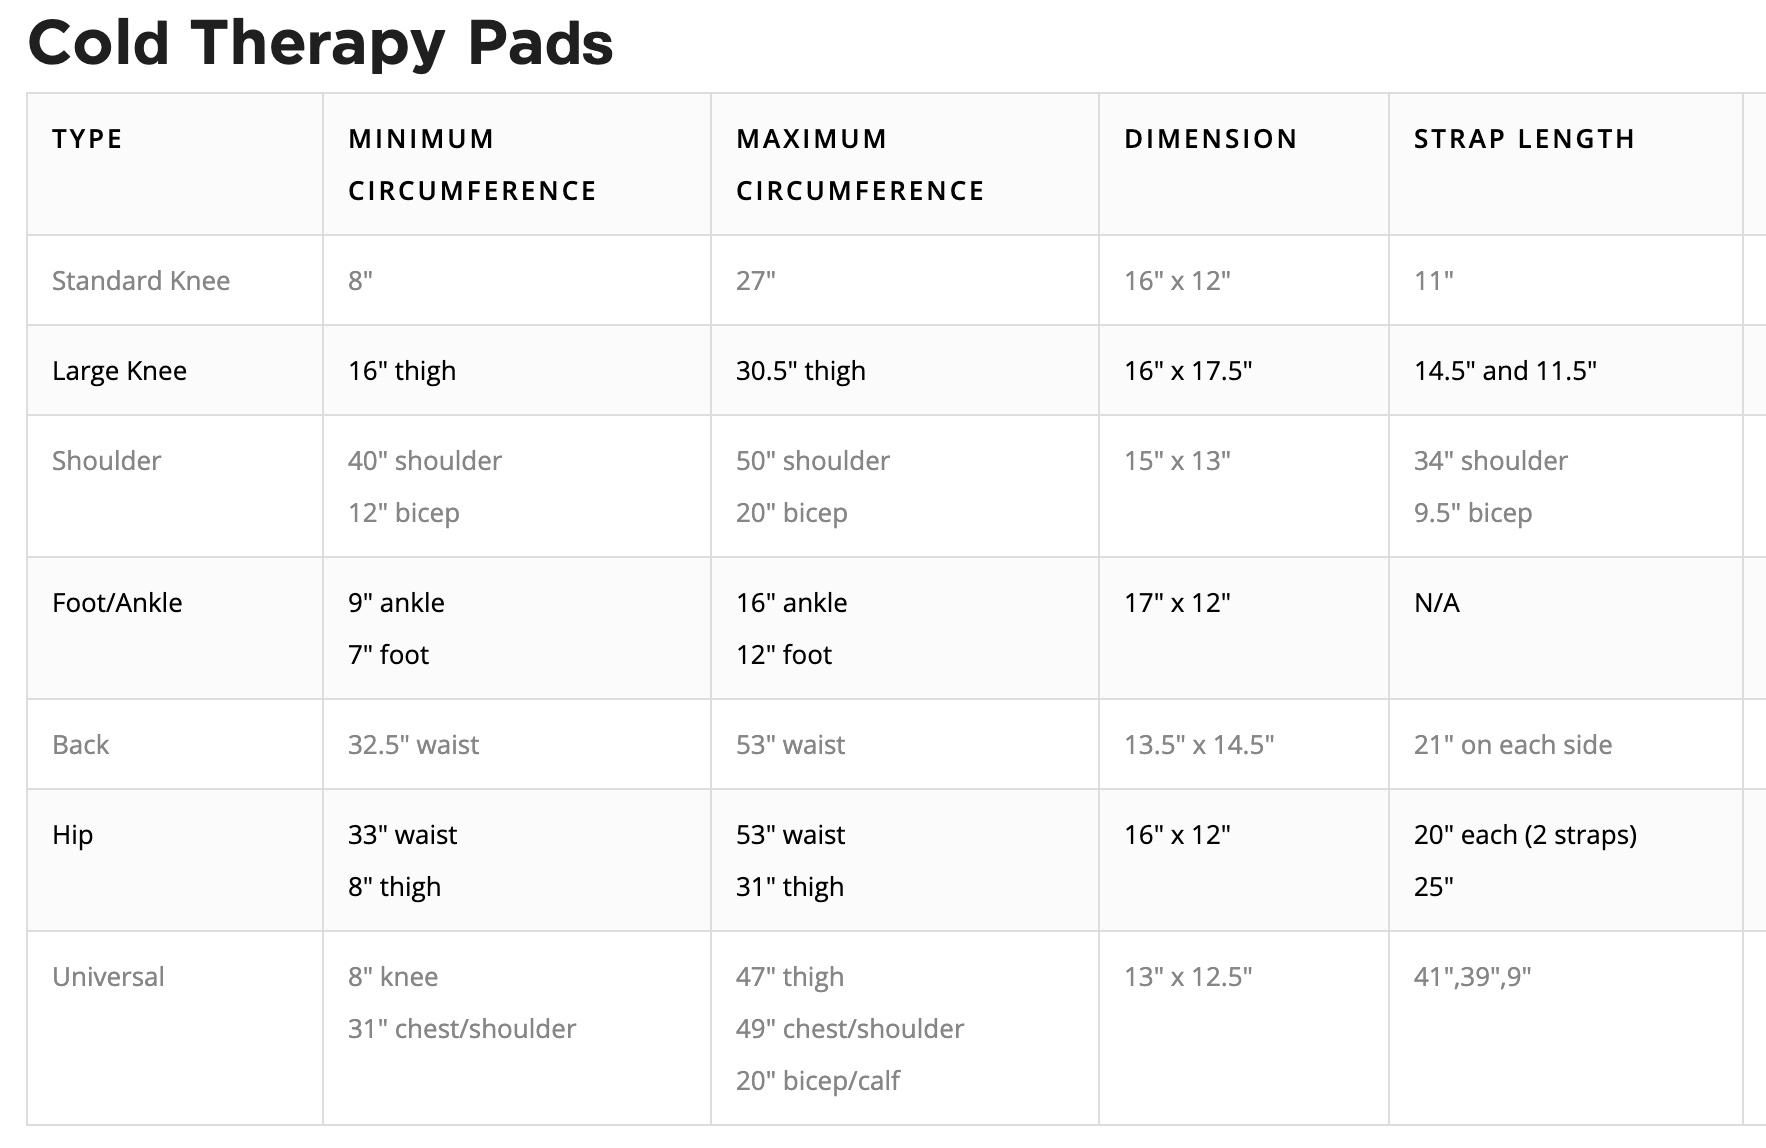
Task: Click the DIMENSION column header
Action: click(1210, 139)
